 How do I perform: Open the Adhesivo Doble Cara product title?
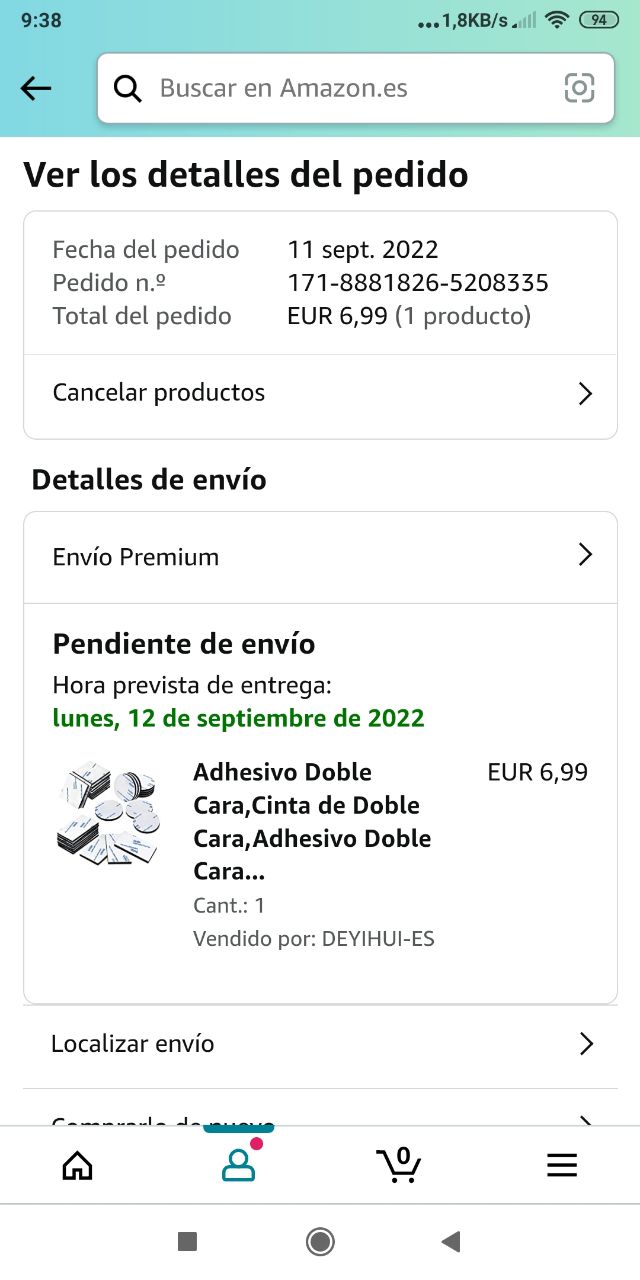point(312,821)
